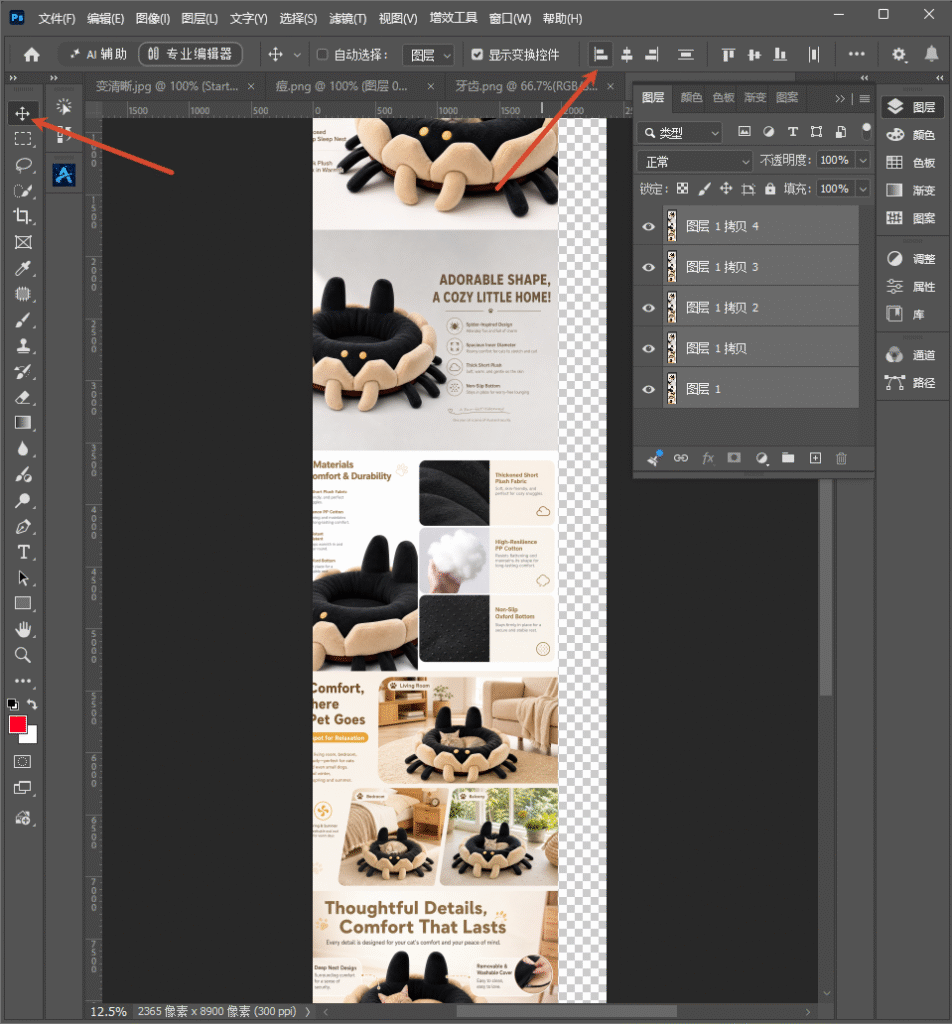Viewport: 952px width, 1024px height.
Task: Hide layer 图层 1 拷贝
Action: coord(648,349)
